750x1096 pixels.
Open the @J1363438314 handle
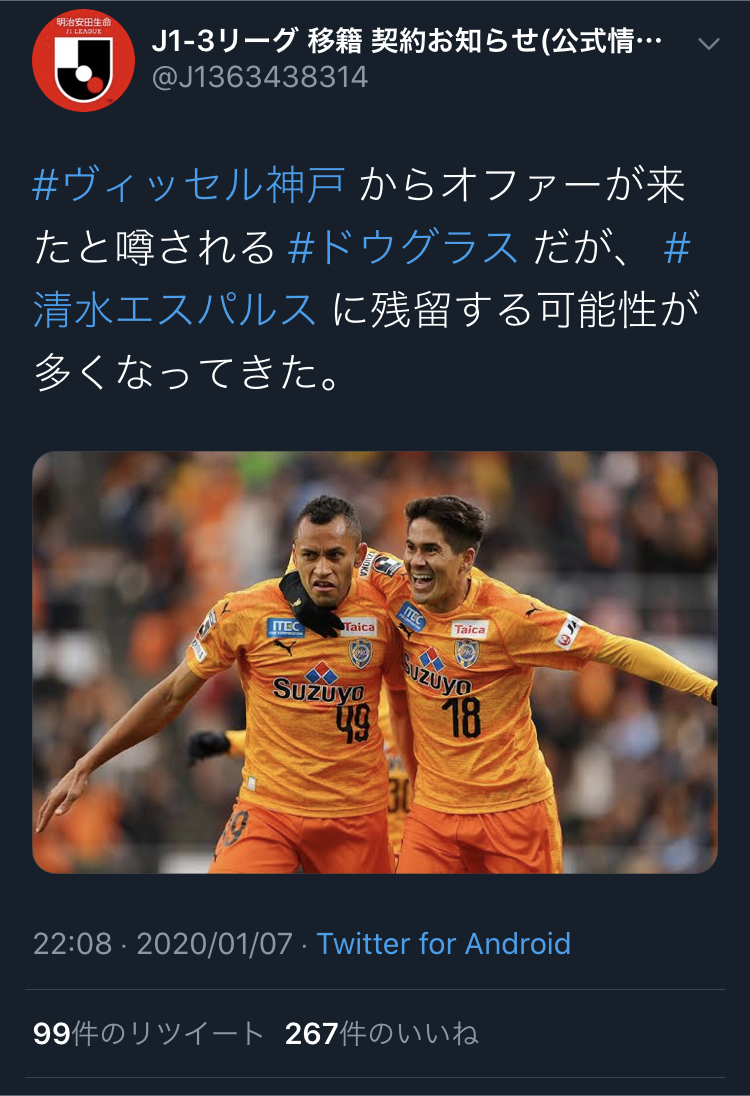pos(259,78)
